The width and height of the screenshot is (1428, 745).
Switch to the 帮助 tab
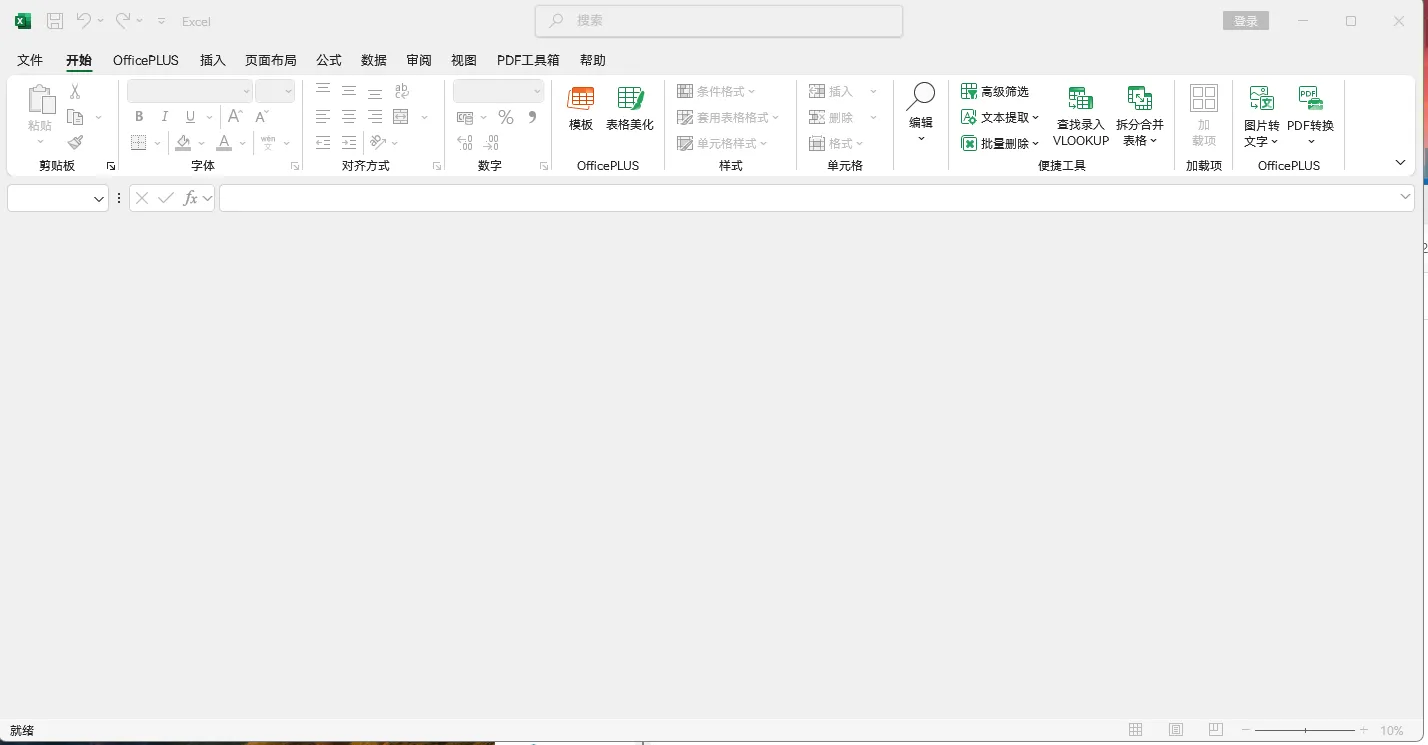593,60
